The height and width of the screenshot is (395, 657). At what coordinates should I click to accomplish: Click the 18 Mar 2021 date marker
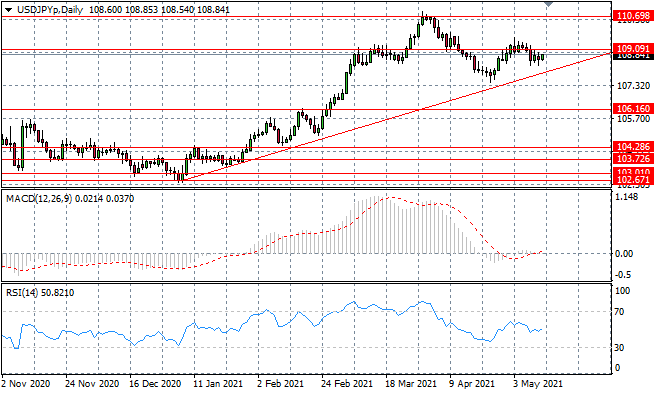coord(411,384)
